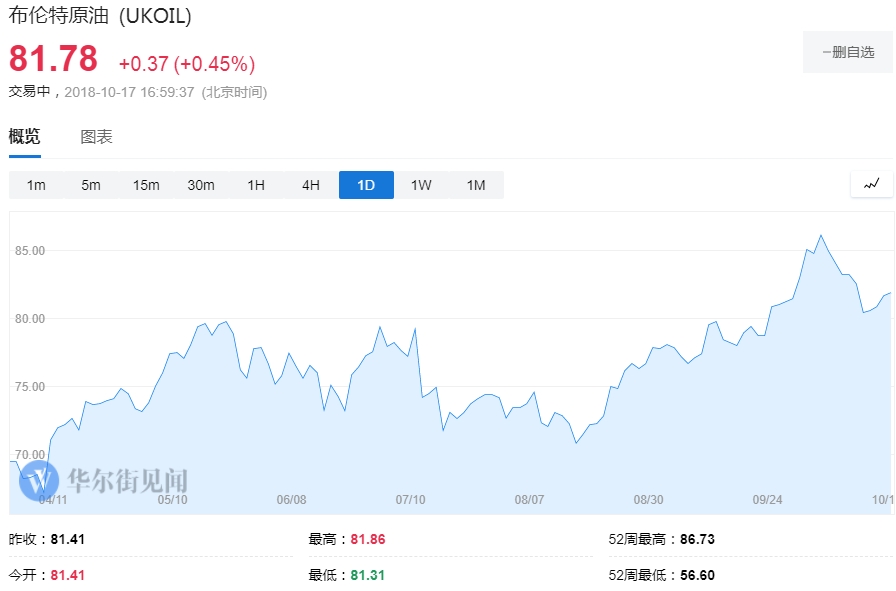
Task: Click the 09/24 date axis marker
Action: [x=767, y=499]
